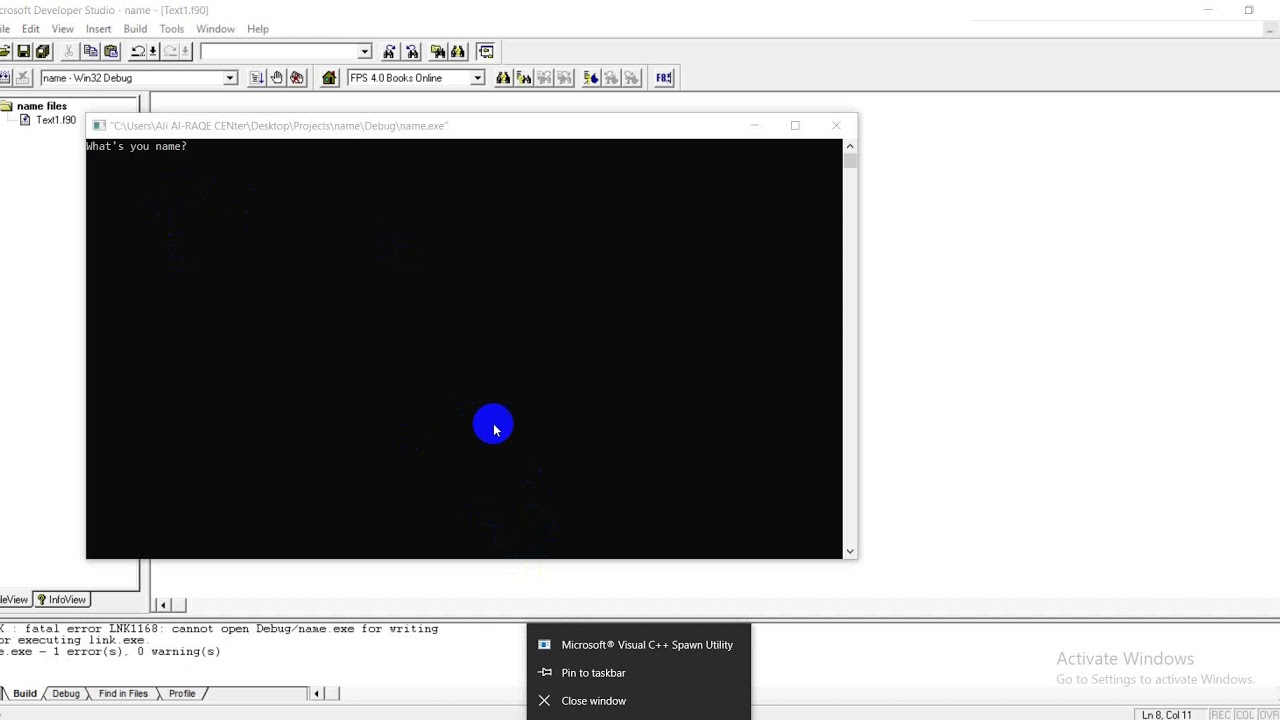Click the editor horizontal scroll left arrow
This screenshot has height=720, width=1280.
coord(163,604)
